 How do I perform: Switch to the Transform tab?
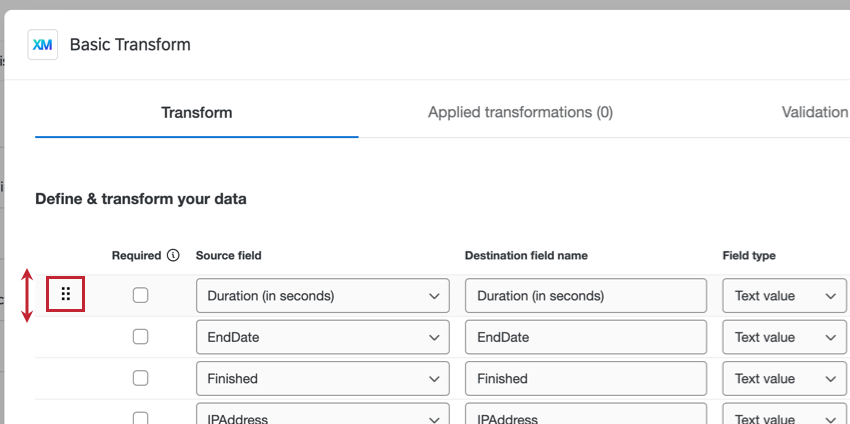point(197,112)
